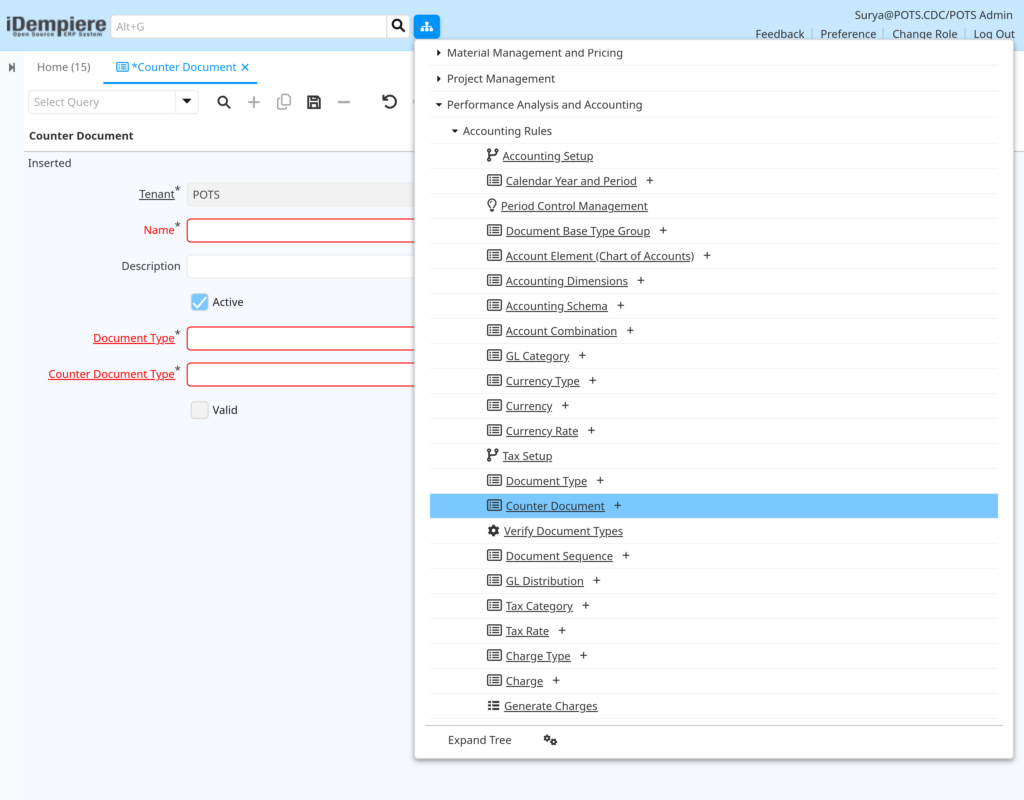Click the plus icon next to Accounting Schema
Image resolution: width=1024 pixels, height=800 pixels.
click(x=620, y=306)
